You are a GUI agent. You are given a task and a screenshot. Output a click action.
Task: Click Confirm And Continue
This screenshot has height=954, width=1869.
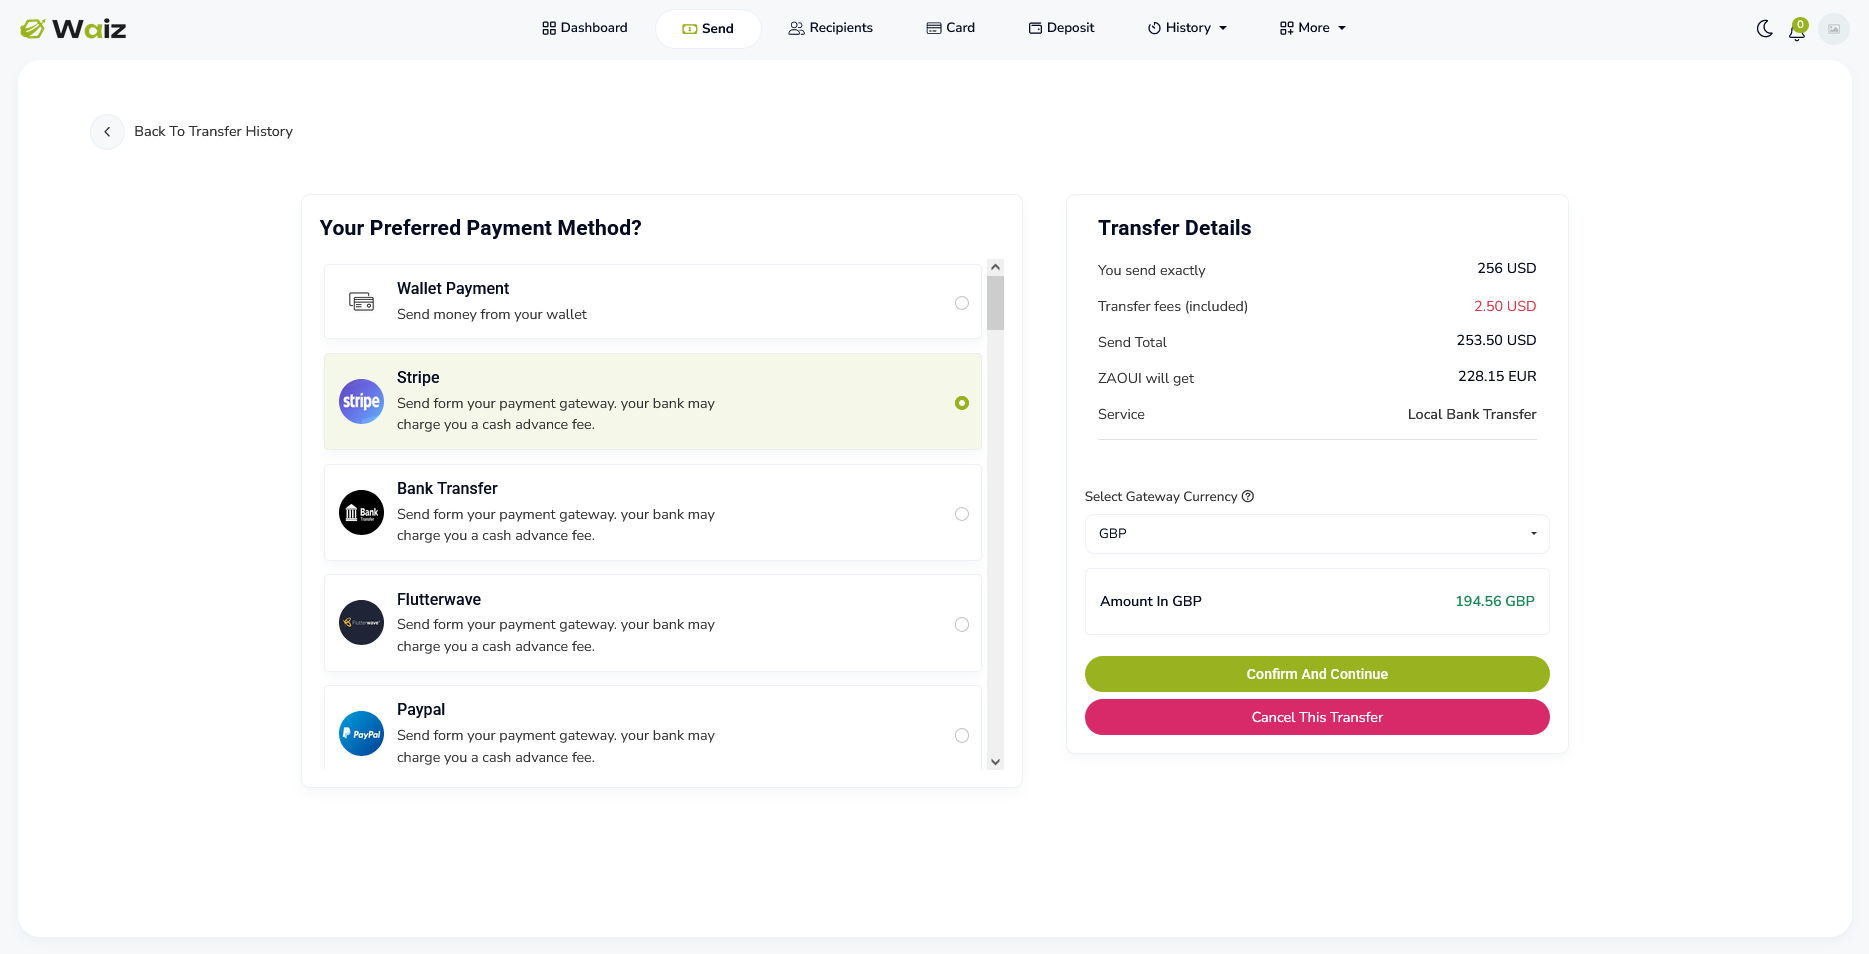coord(1317,674)
